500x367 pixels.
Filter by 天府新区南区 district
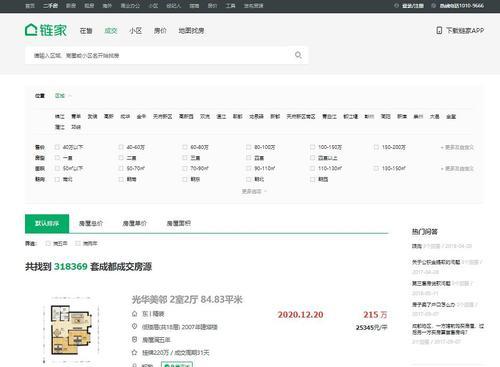301,116
